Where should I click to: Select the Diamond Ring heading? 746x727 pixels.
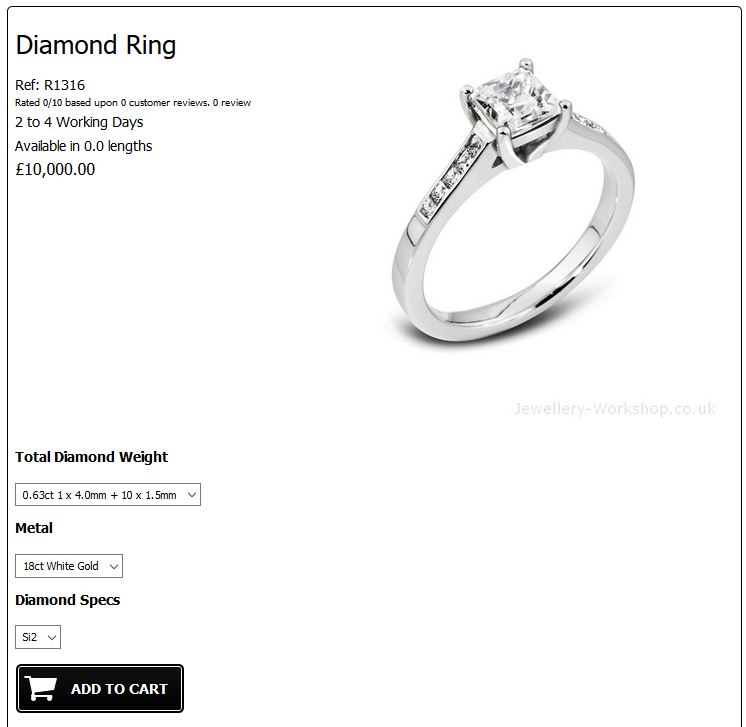pos(96,46)
